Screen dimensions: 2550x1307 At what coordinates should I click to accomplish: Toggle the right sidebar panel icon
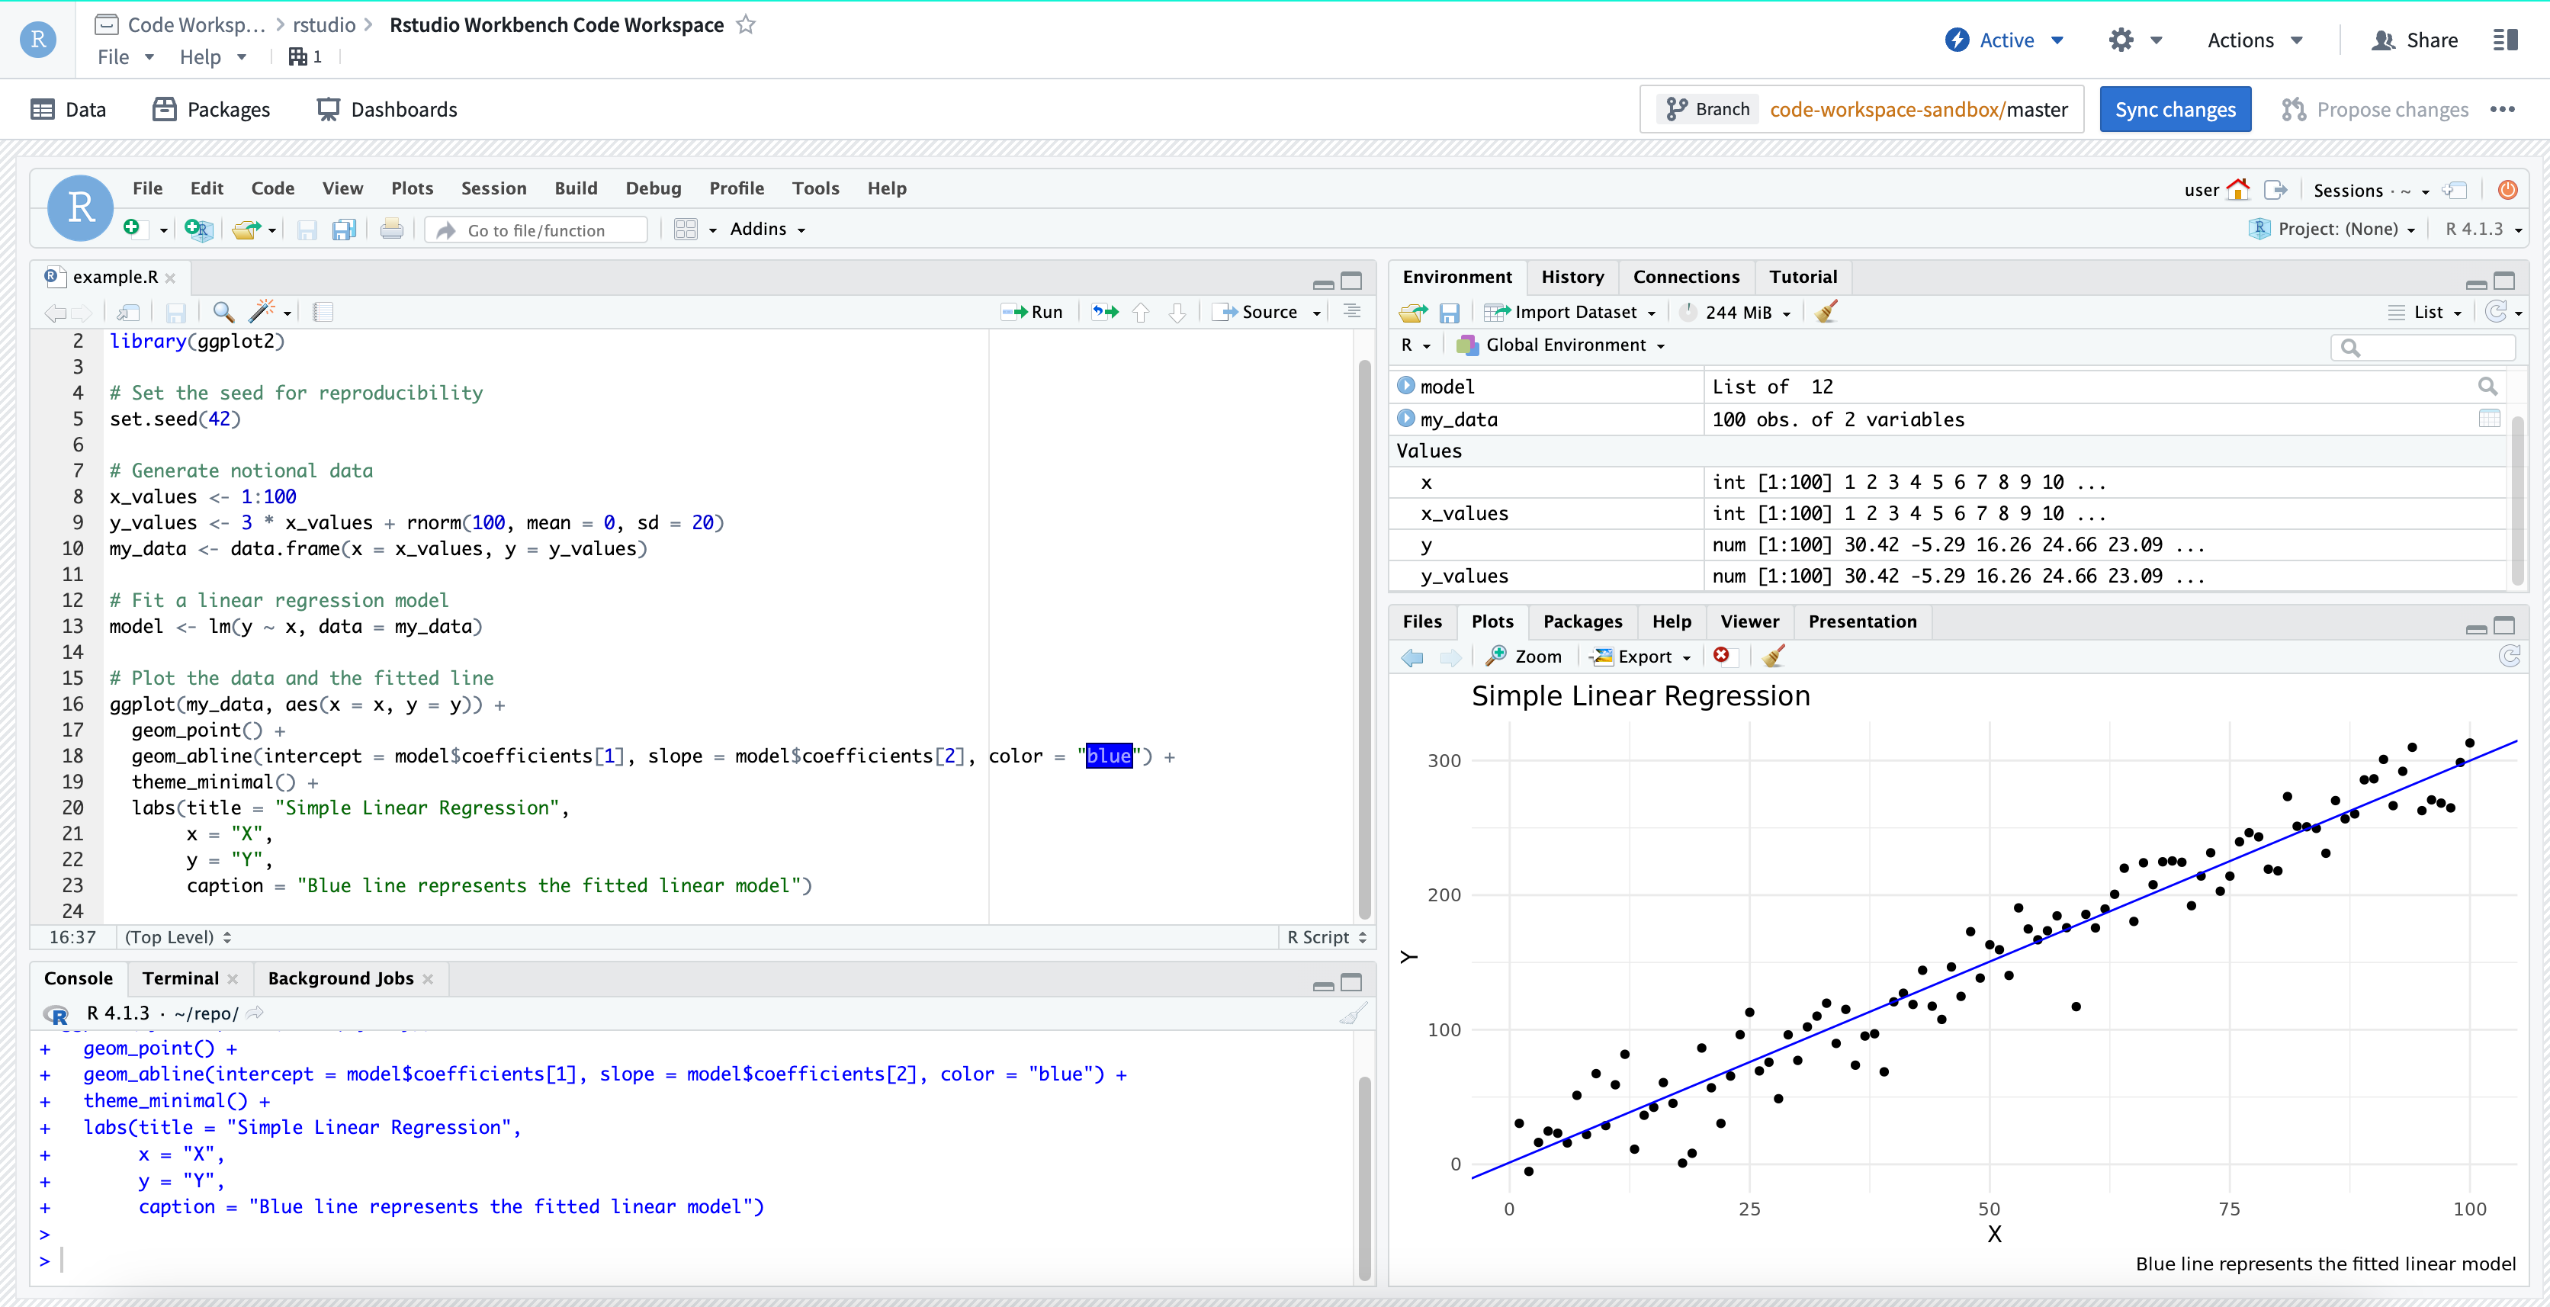tap(2506, 40)
